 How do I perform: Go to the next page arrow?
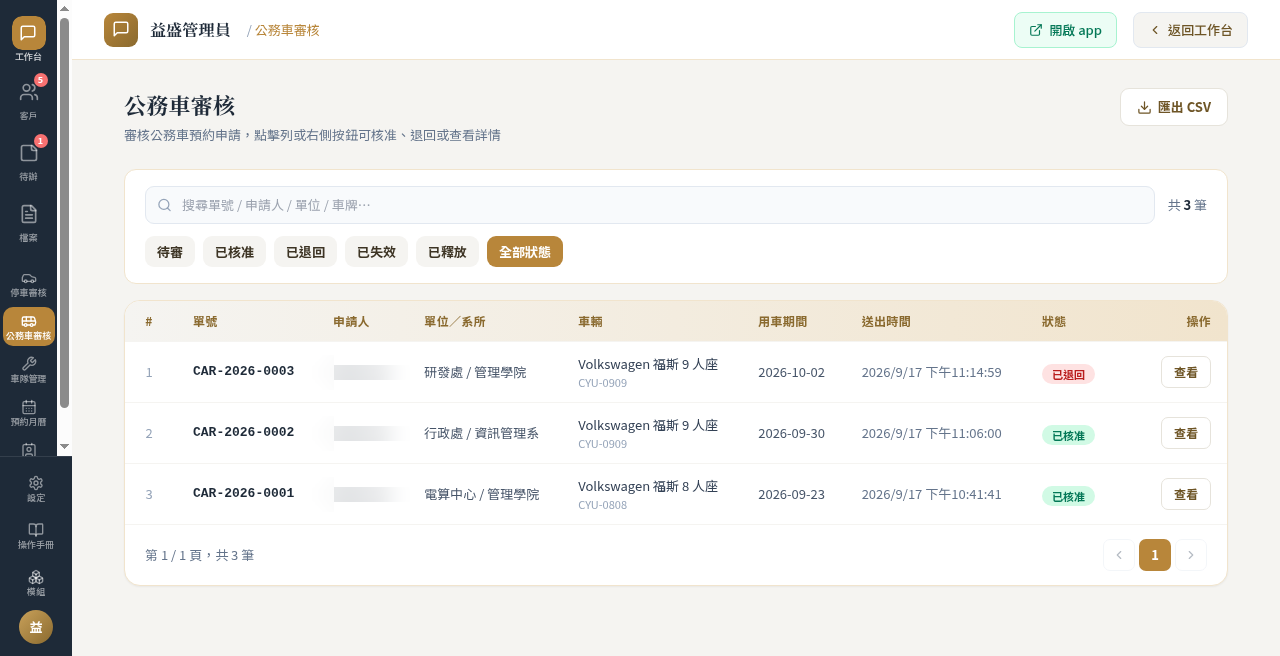click(1191, 555)
